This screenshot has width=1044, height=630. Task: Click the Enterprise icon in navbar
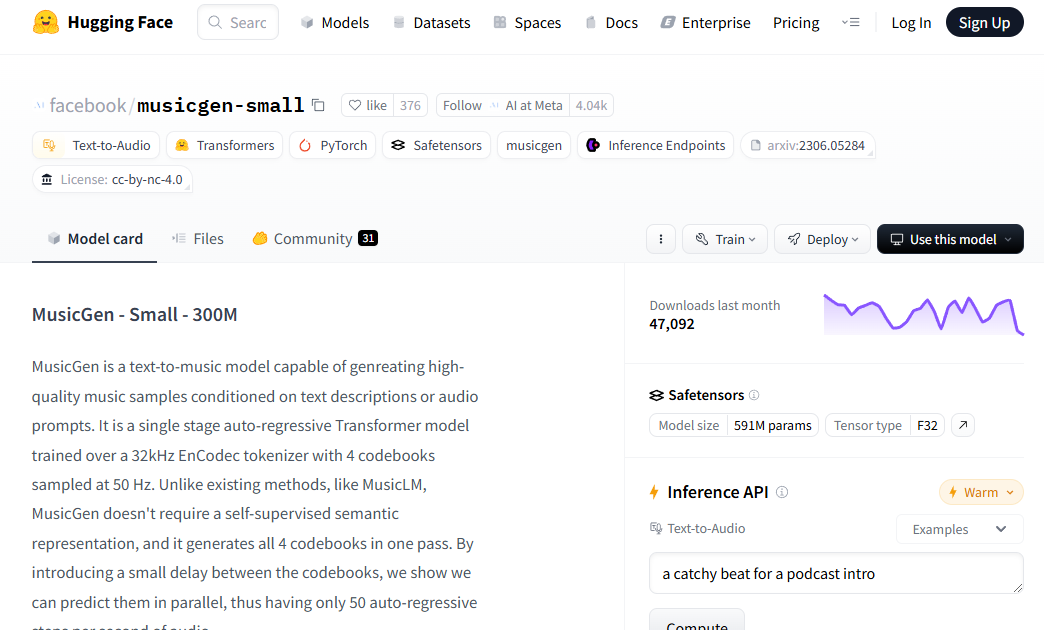pos(667,23)
